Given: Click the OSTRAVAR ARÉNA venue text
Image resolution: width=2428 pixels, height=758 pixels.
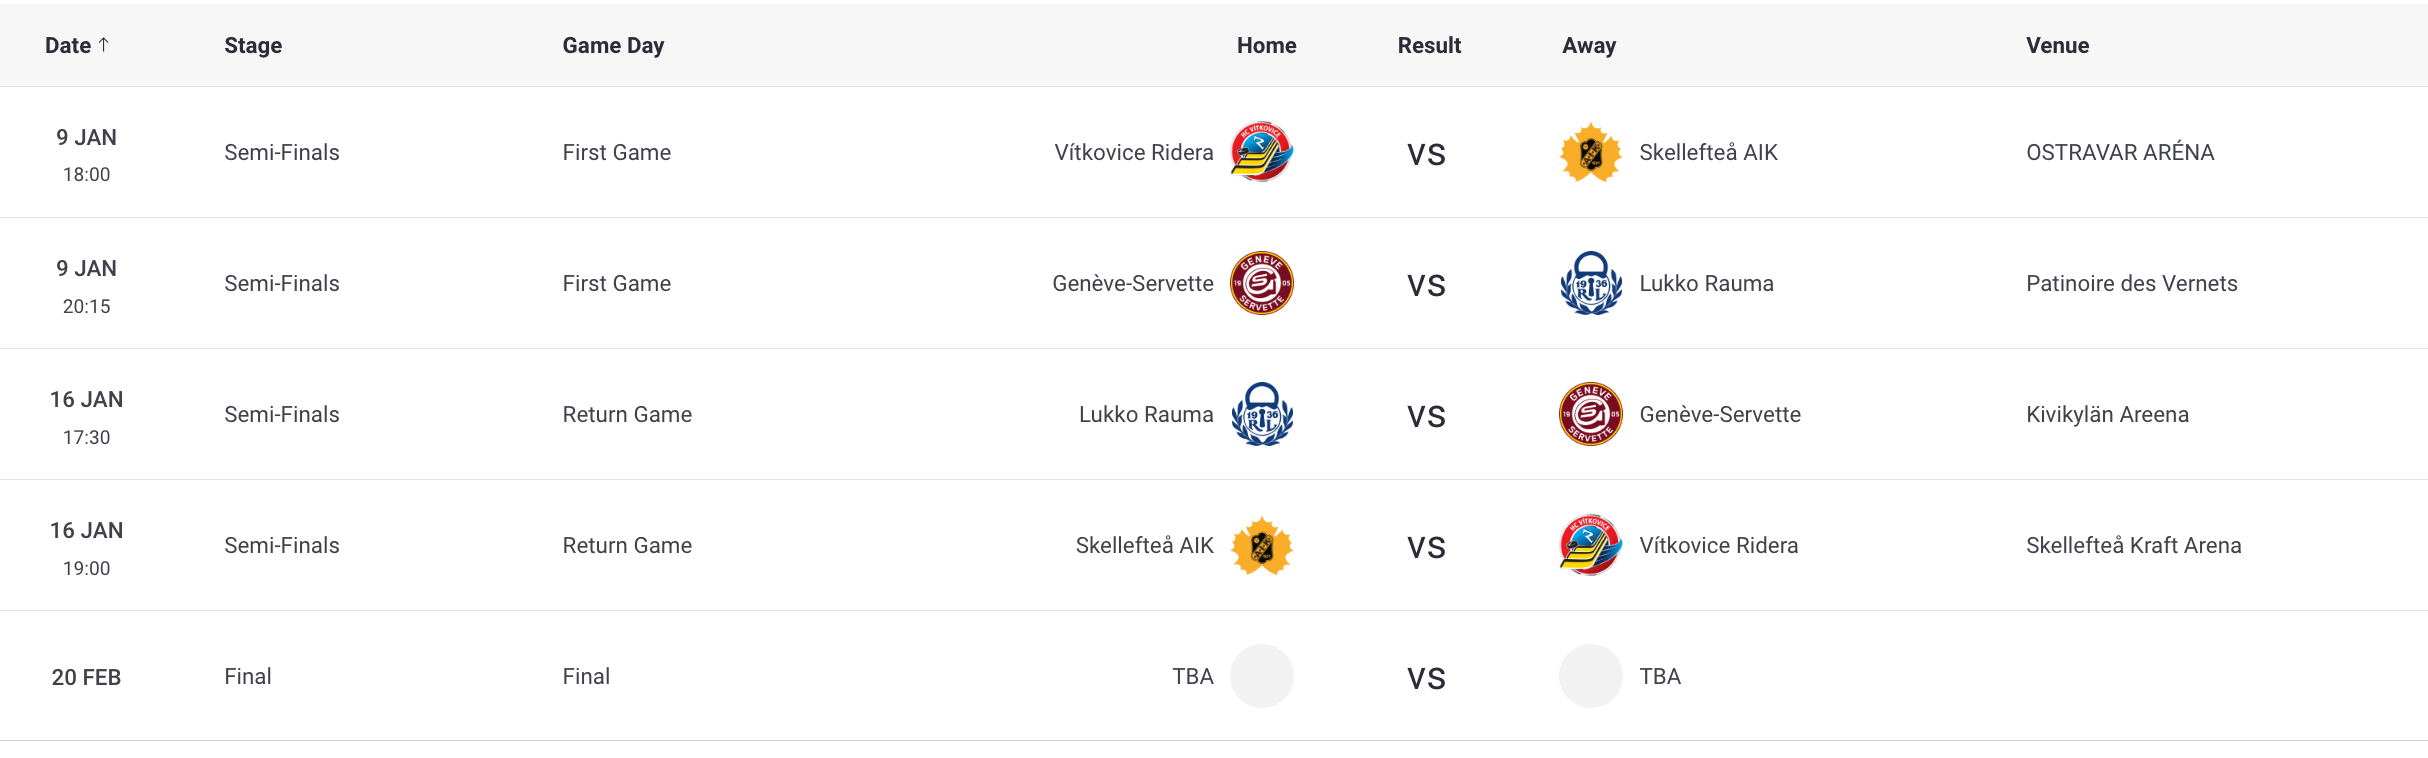Looking at the screenshot, I should pyautogui.click(x=2120, y=152).
